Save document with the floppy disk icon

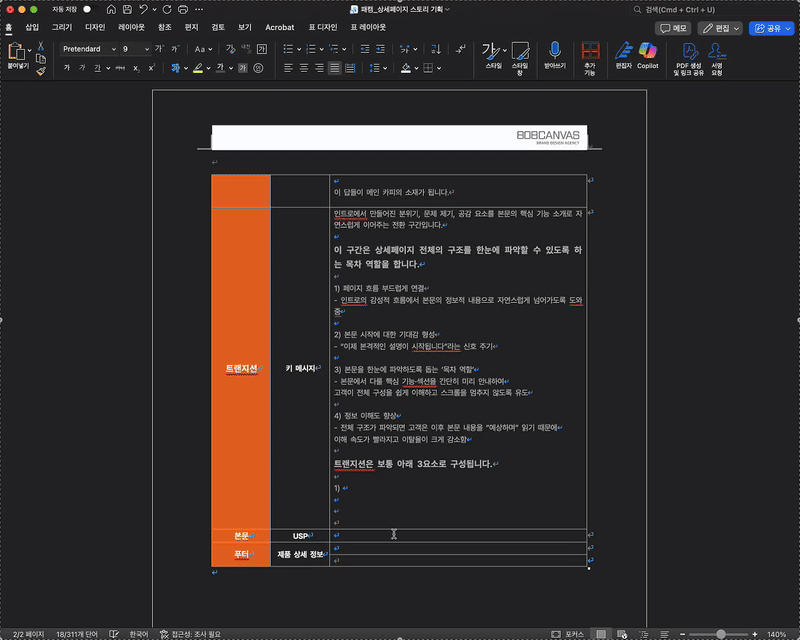128,10
